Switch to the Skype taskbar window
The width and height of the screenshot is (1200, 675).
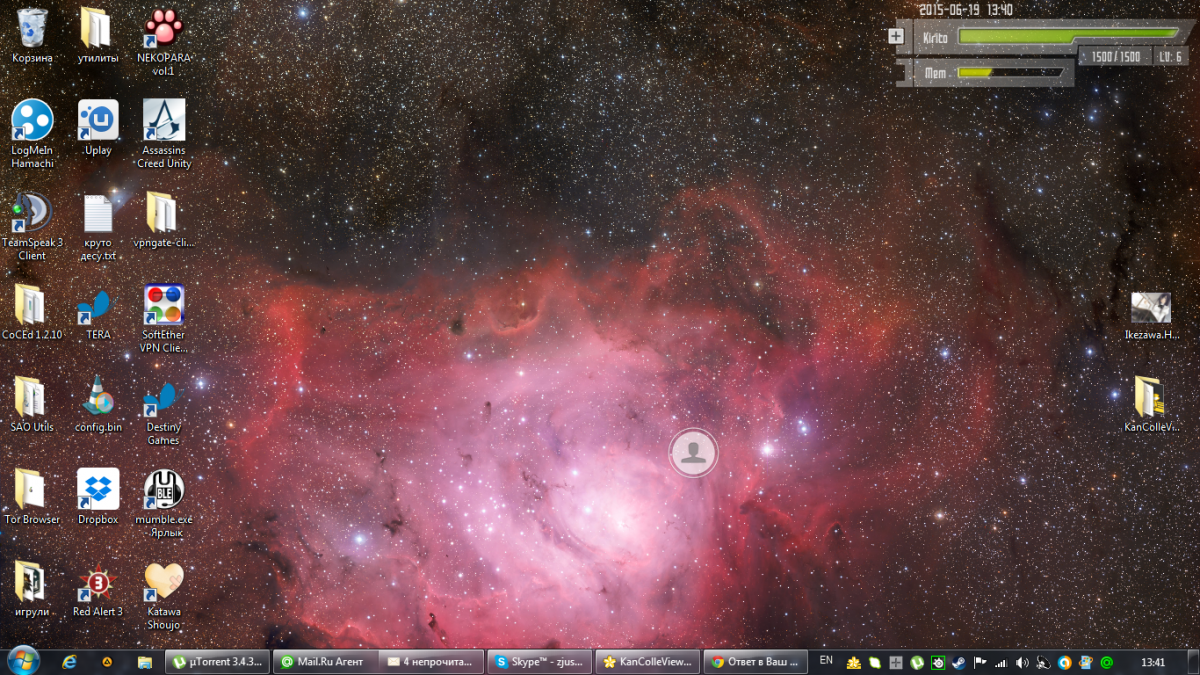[538, 661]
